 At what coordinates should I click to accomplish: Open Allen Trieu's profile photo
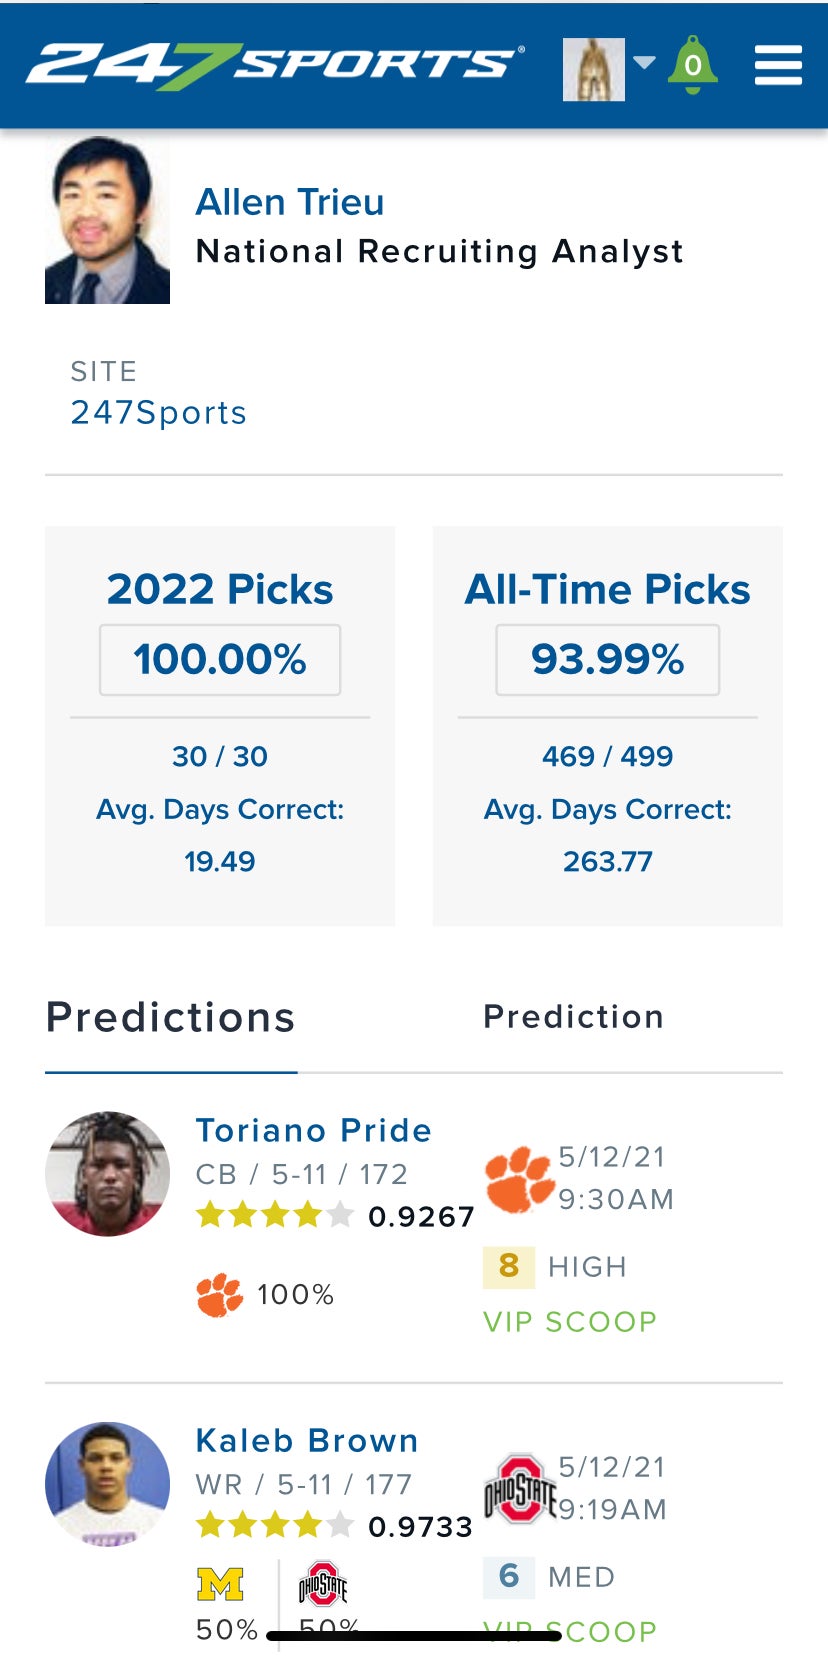107,221
